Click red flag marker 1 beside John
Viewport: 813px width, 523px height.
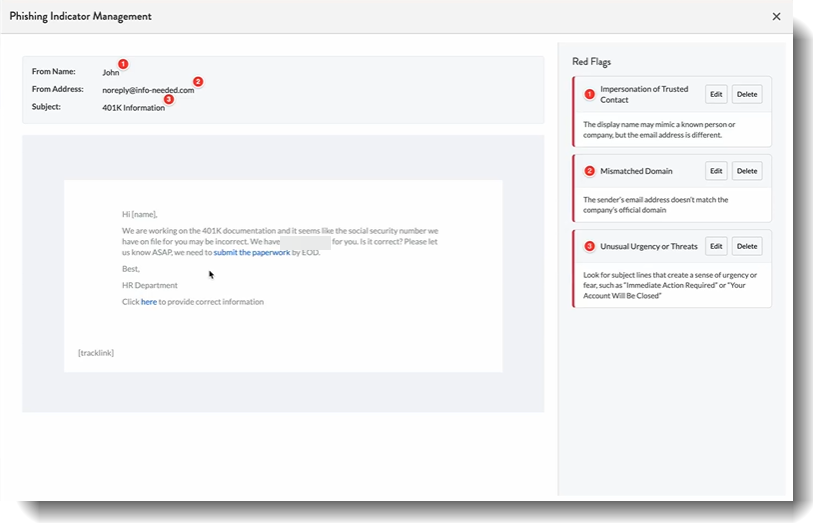coord(123,64)
